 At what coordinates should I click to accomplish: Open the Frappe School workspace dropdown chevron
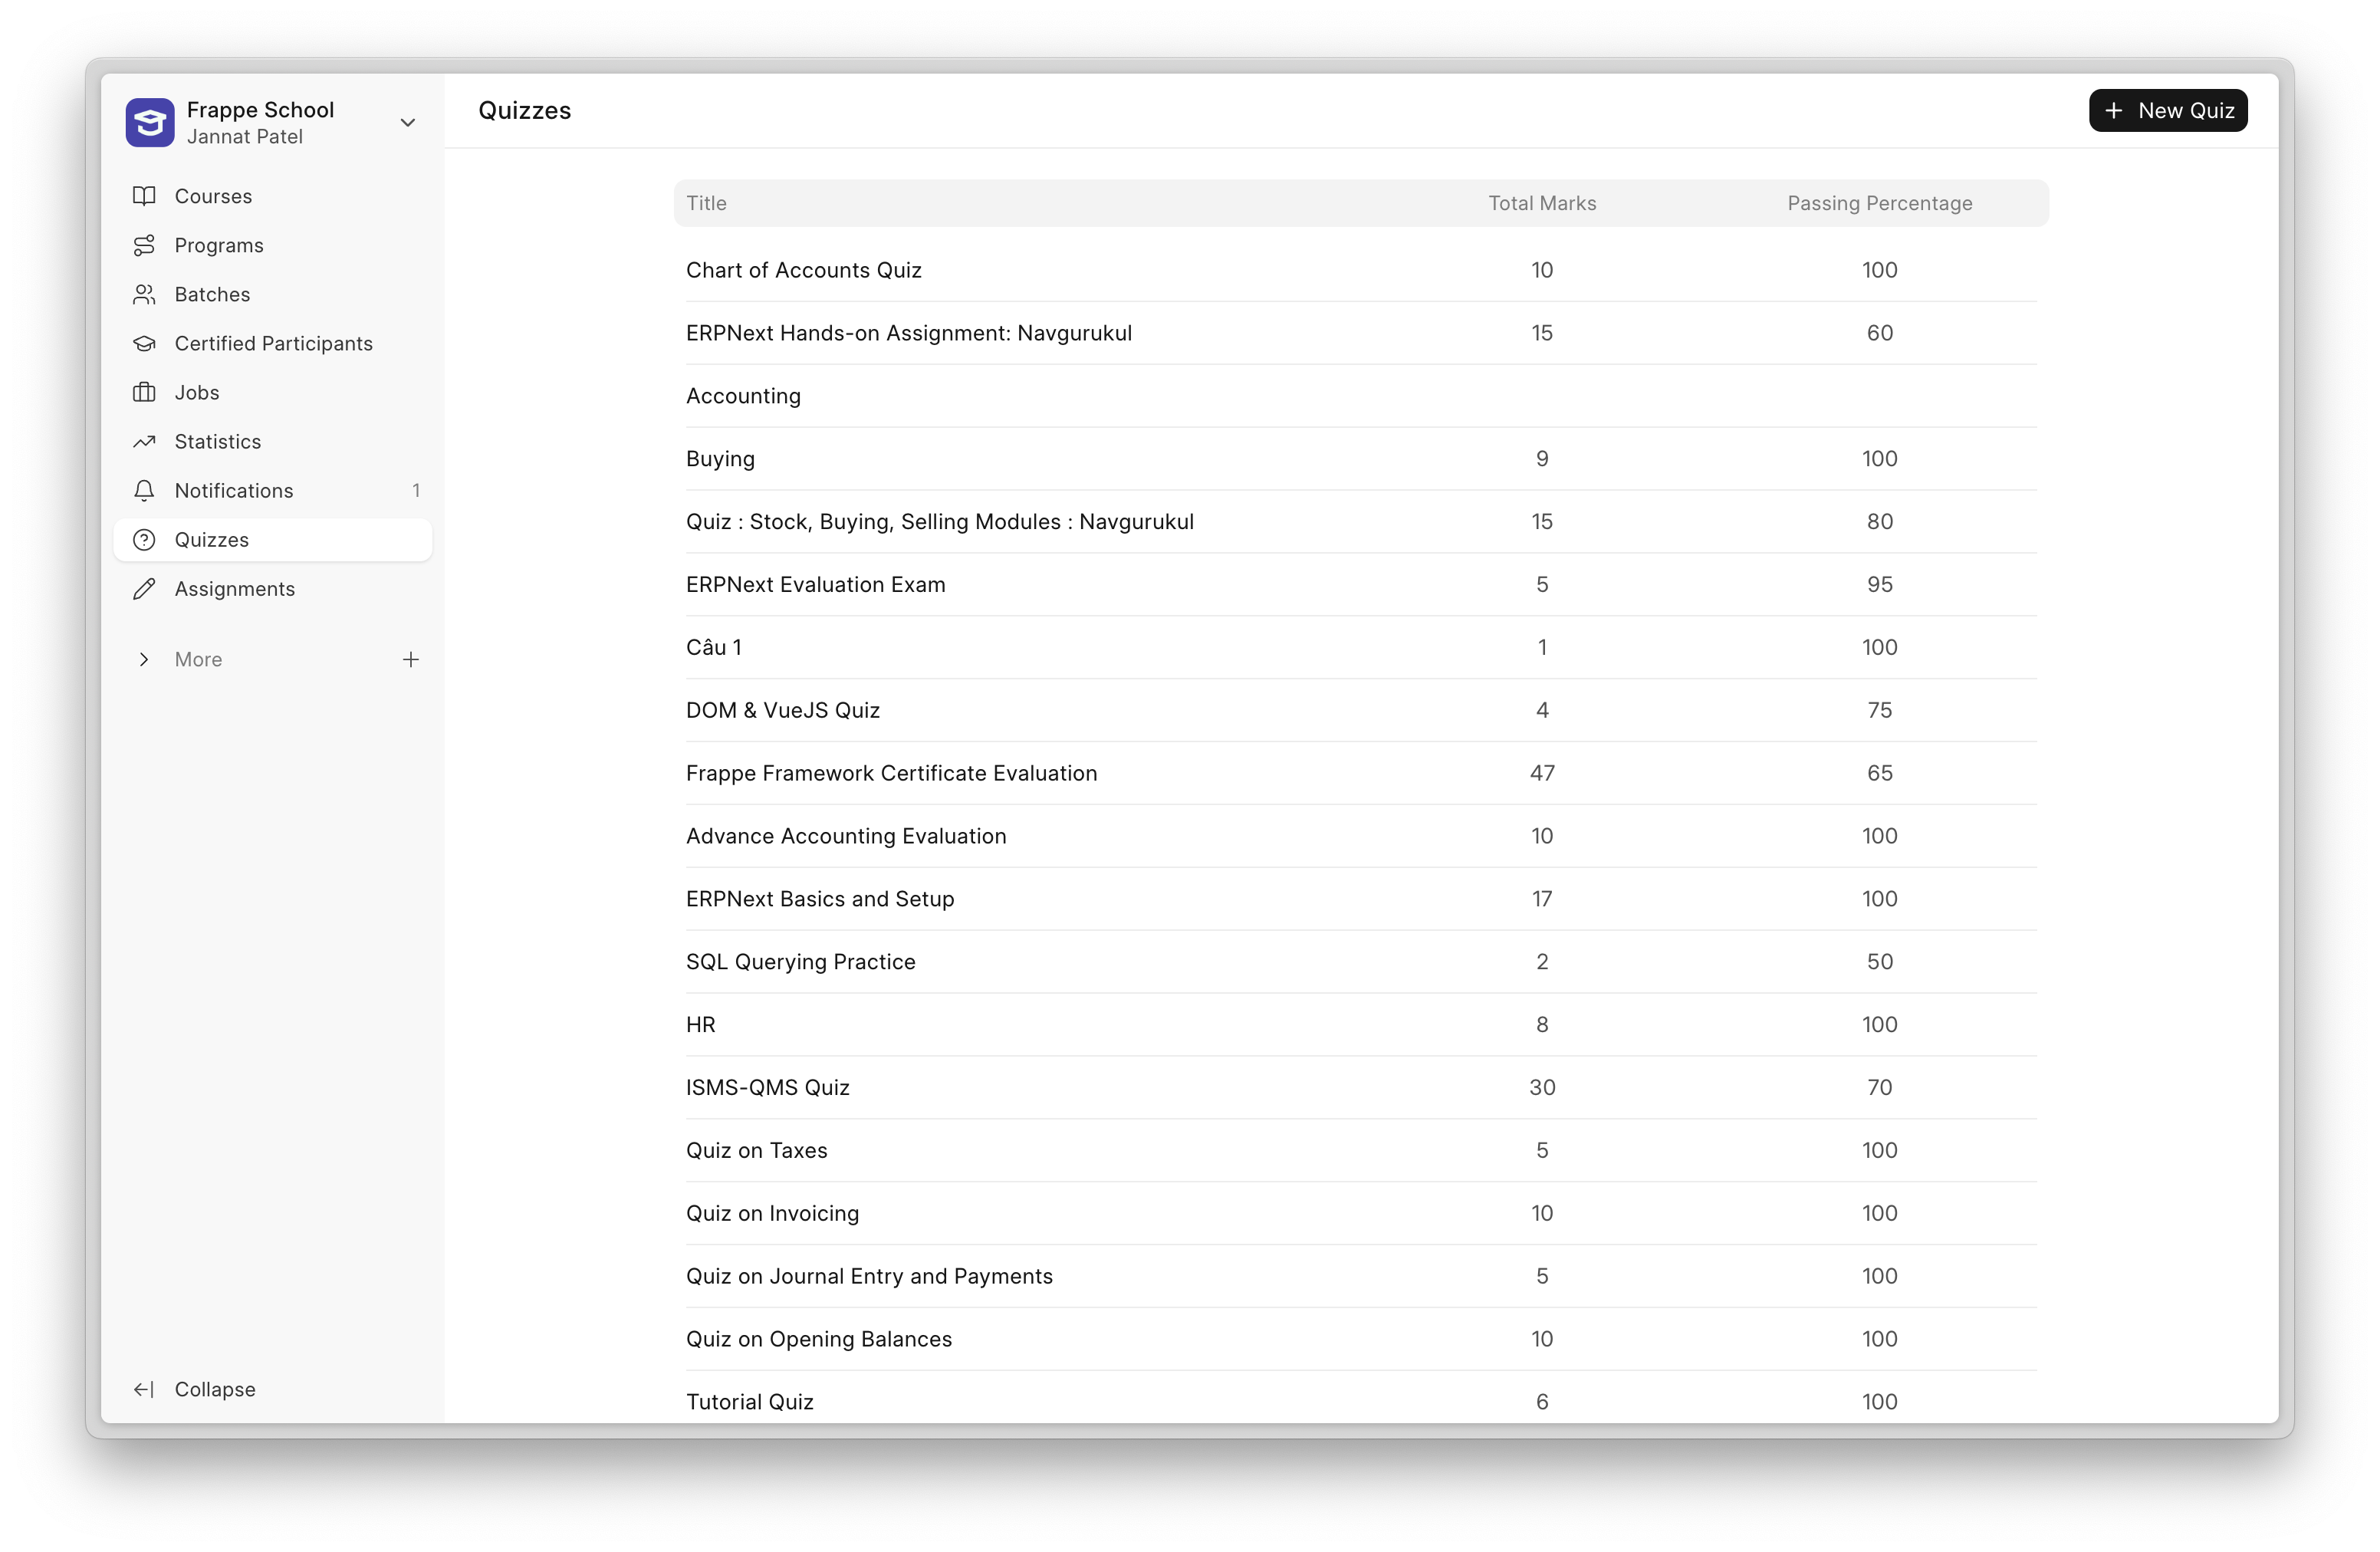coord(408,122)
